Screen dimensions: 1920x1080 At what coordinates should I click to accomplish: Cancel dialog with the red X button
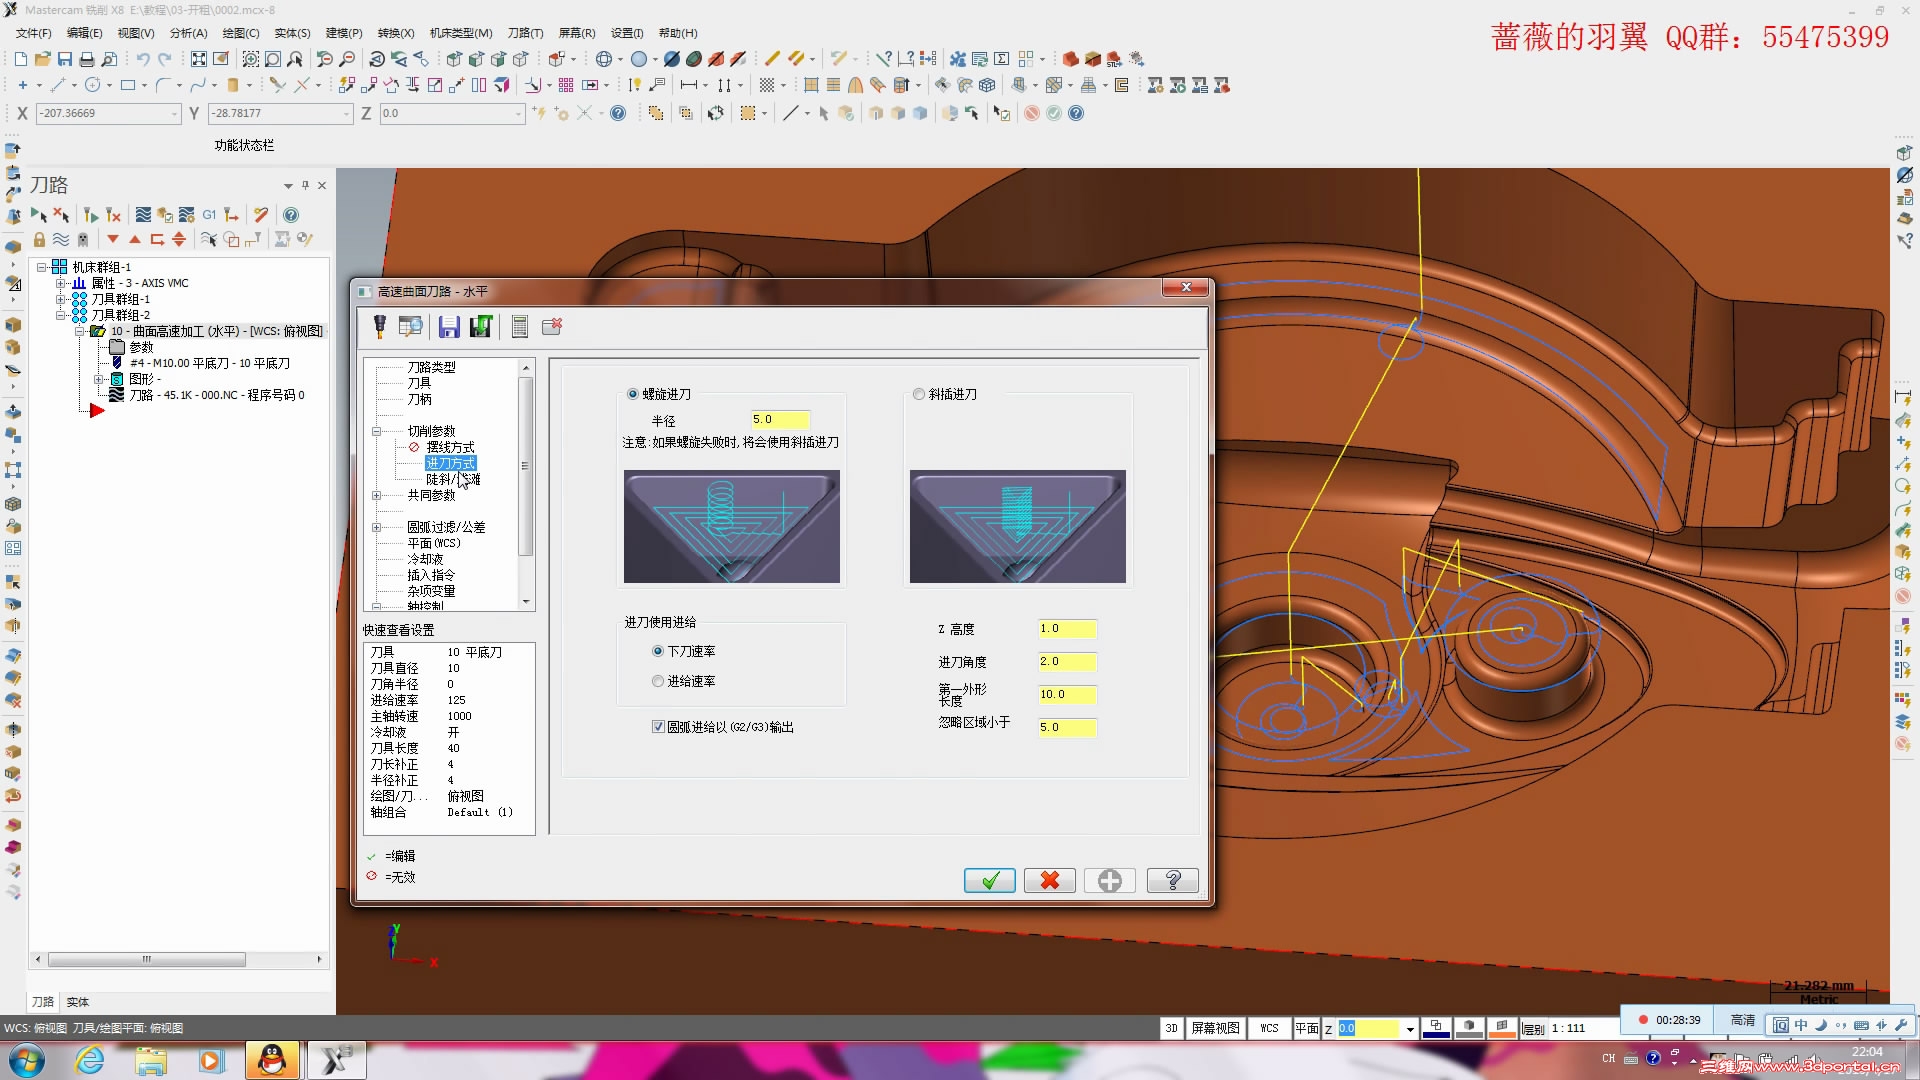pyautogui.click(x=1049, y=880)
